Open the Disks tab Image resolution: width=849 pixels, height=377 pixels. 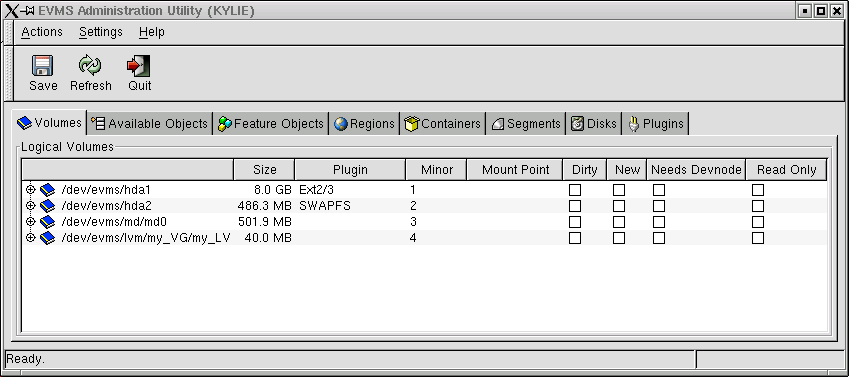594,124
